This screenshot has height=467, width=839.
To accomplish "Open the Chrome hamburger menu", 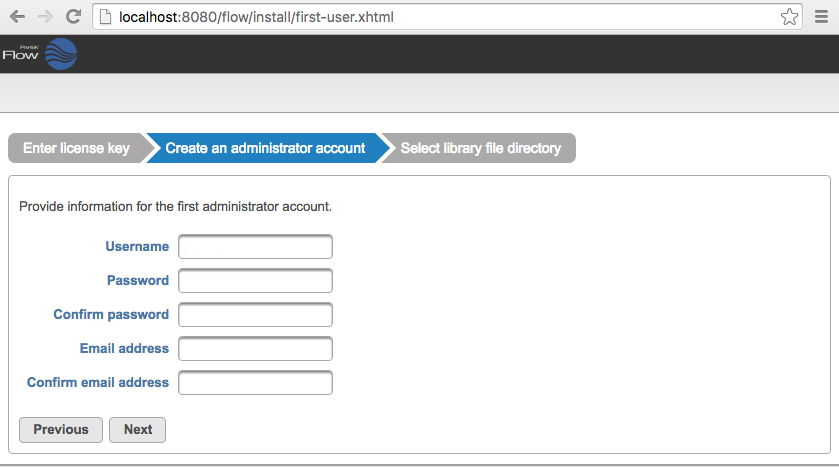I will tap(821, 16).
